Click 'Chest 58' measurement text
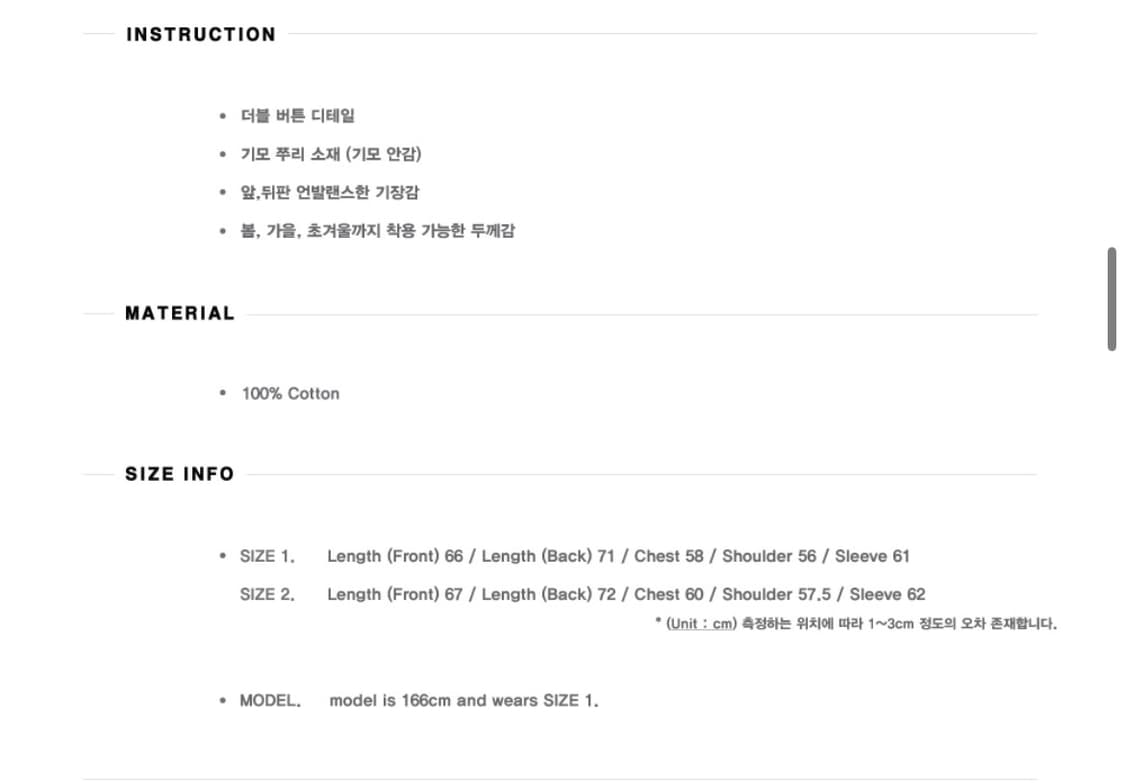 tap(669, 556)
